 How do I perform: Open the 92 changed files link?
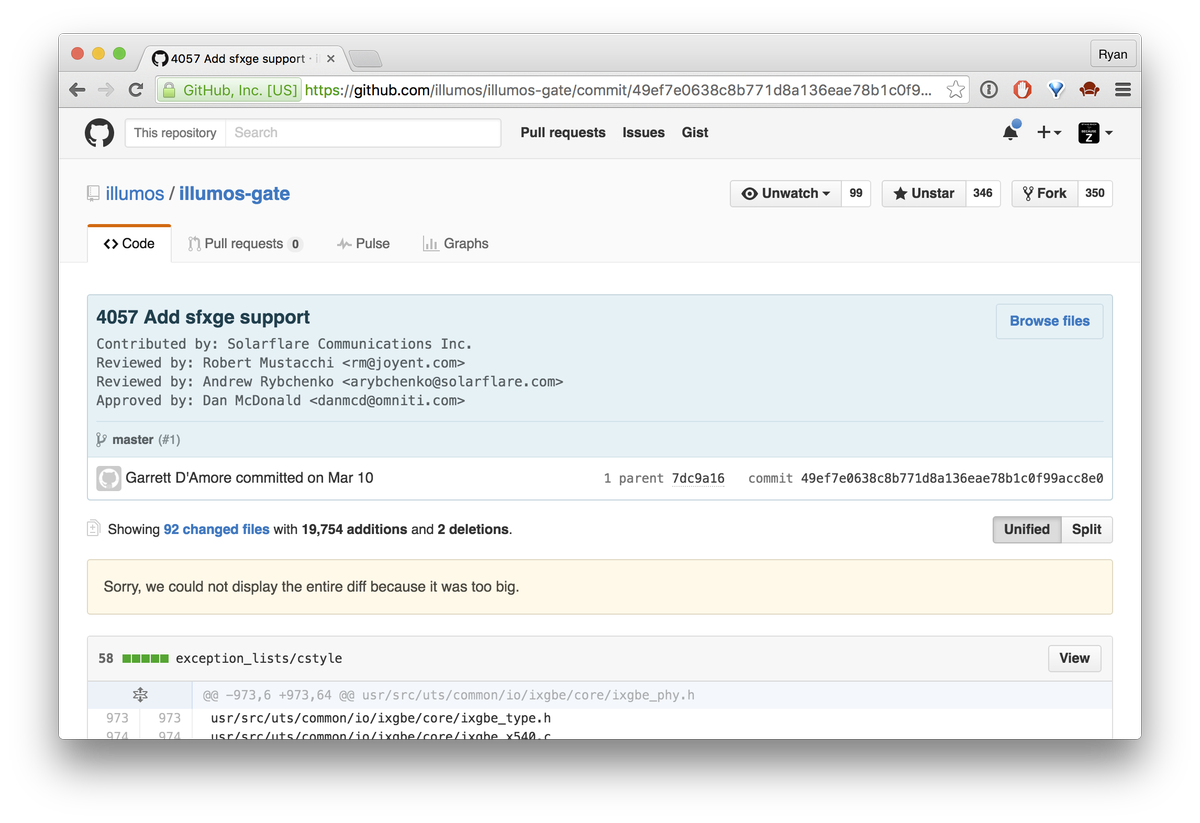point(216,529)
